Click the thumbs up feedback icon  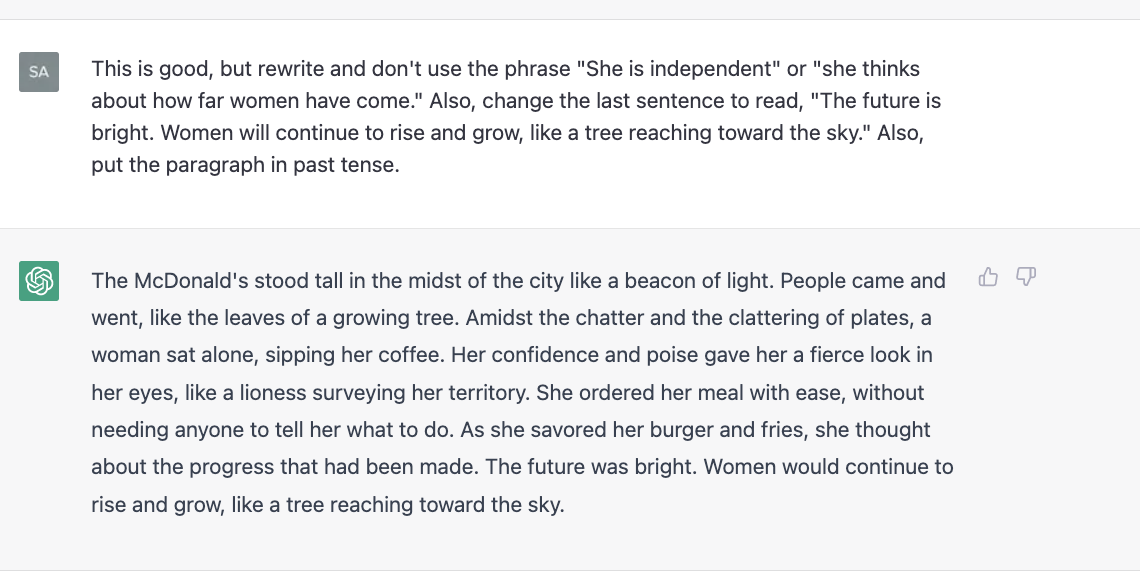(988, 277)
